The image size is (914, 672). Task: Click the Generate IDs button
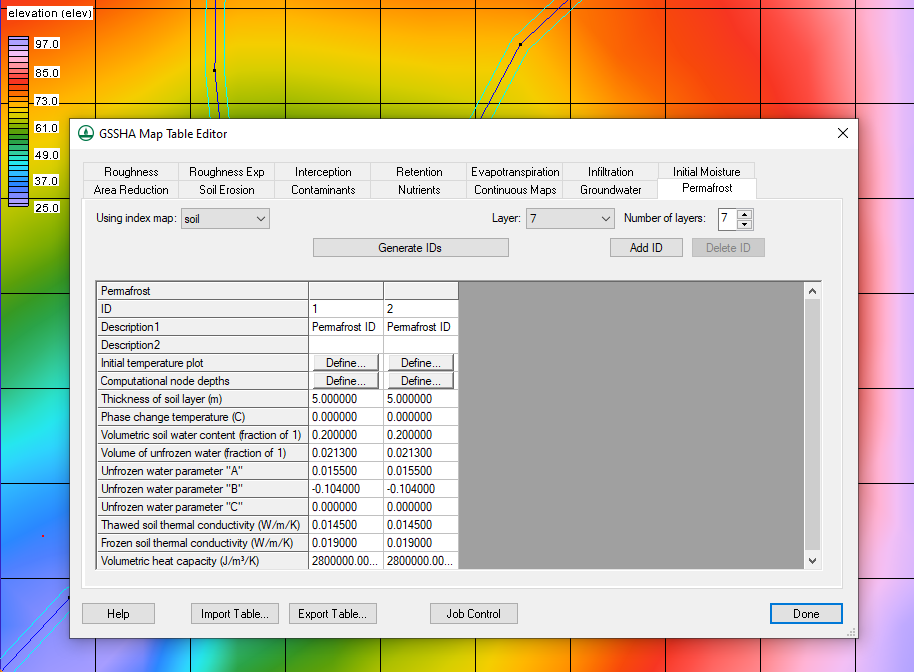pos(410,247)
